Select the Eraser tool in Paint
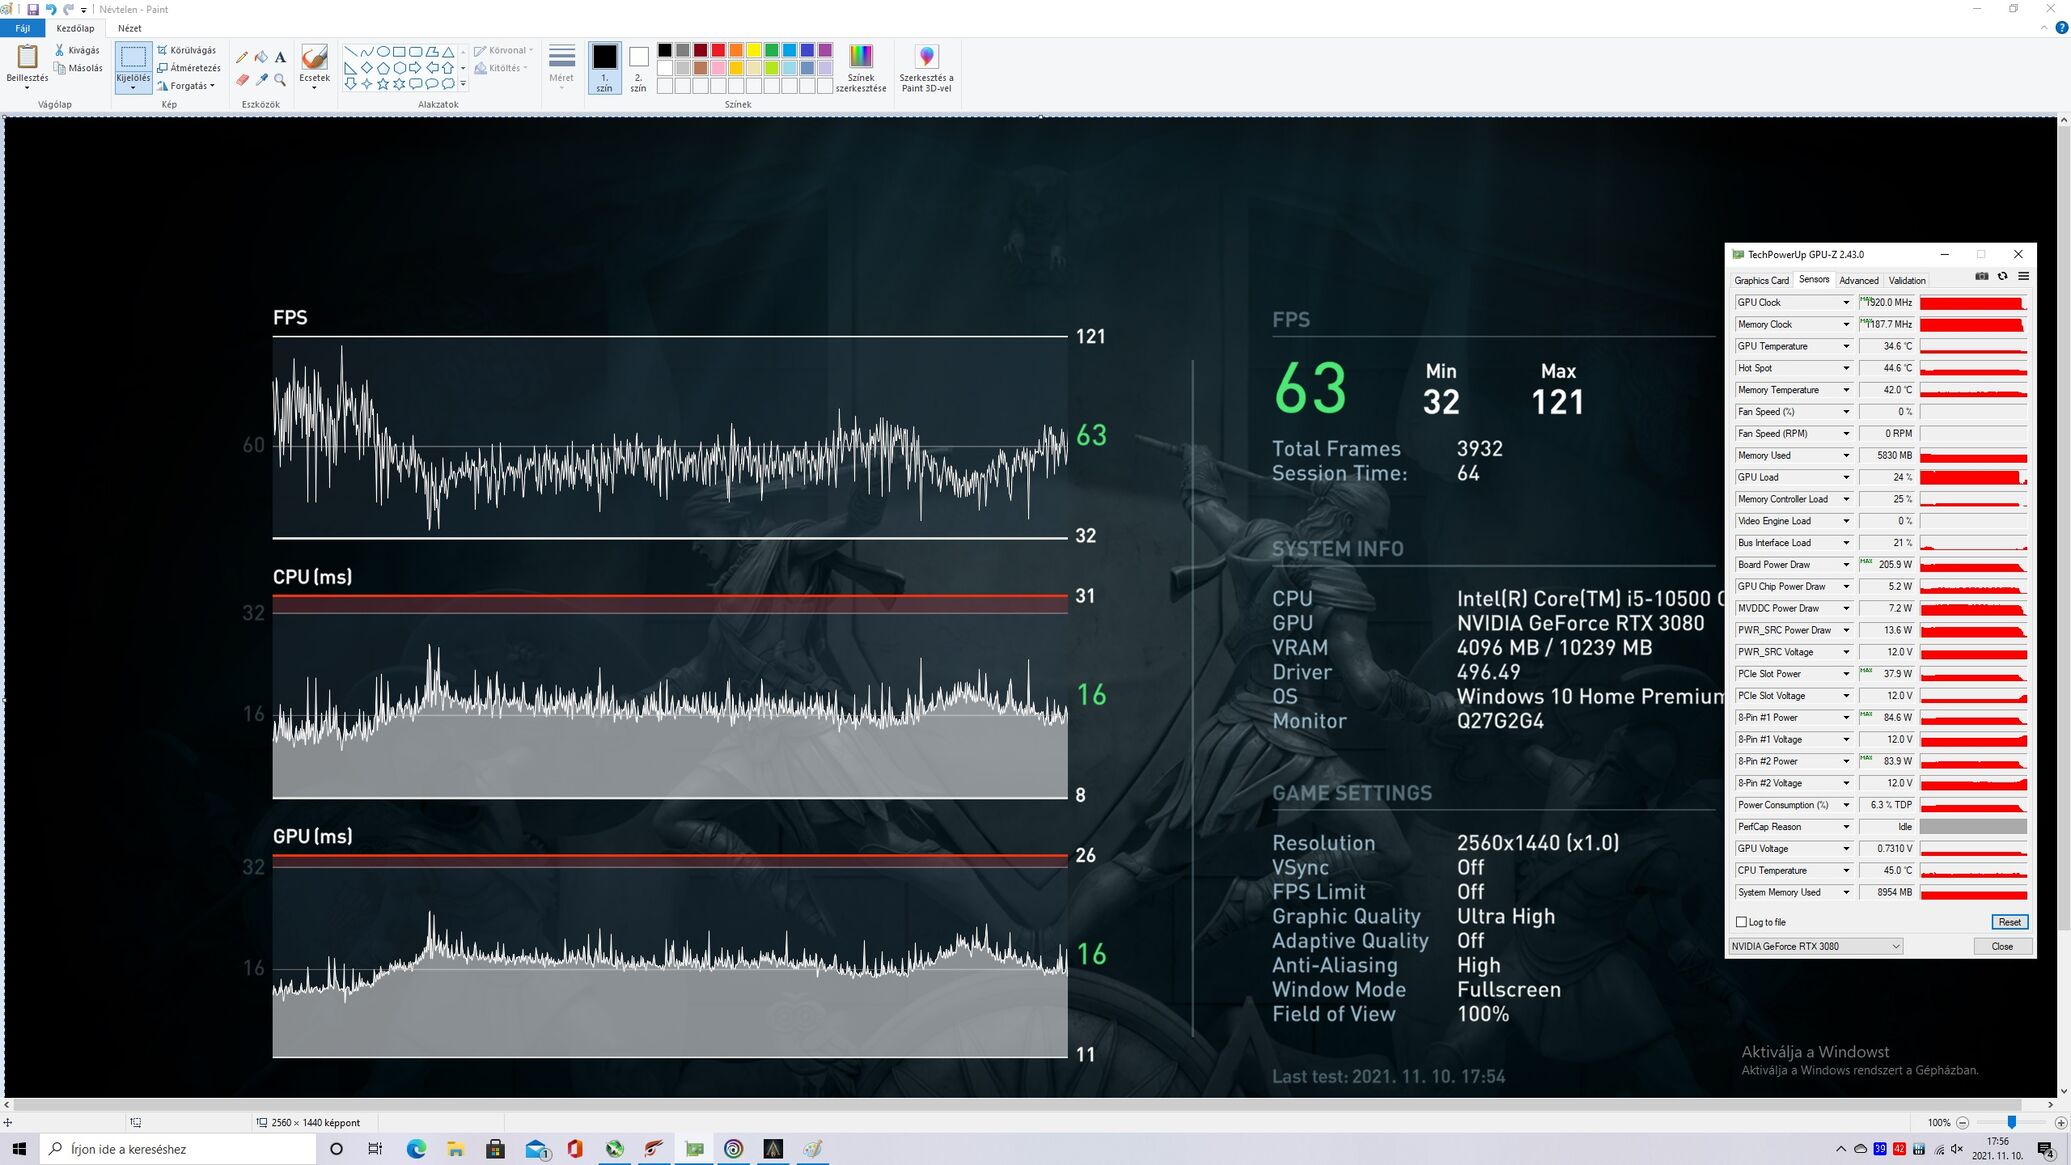The width and height of the screenshot is (2071, 1165). 242,80
